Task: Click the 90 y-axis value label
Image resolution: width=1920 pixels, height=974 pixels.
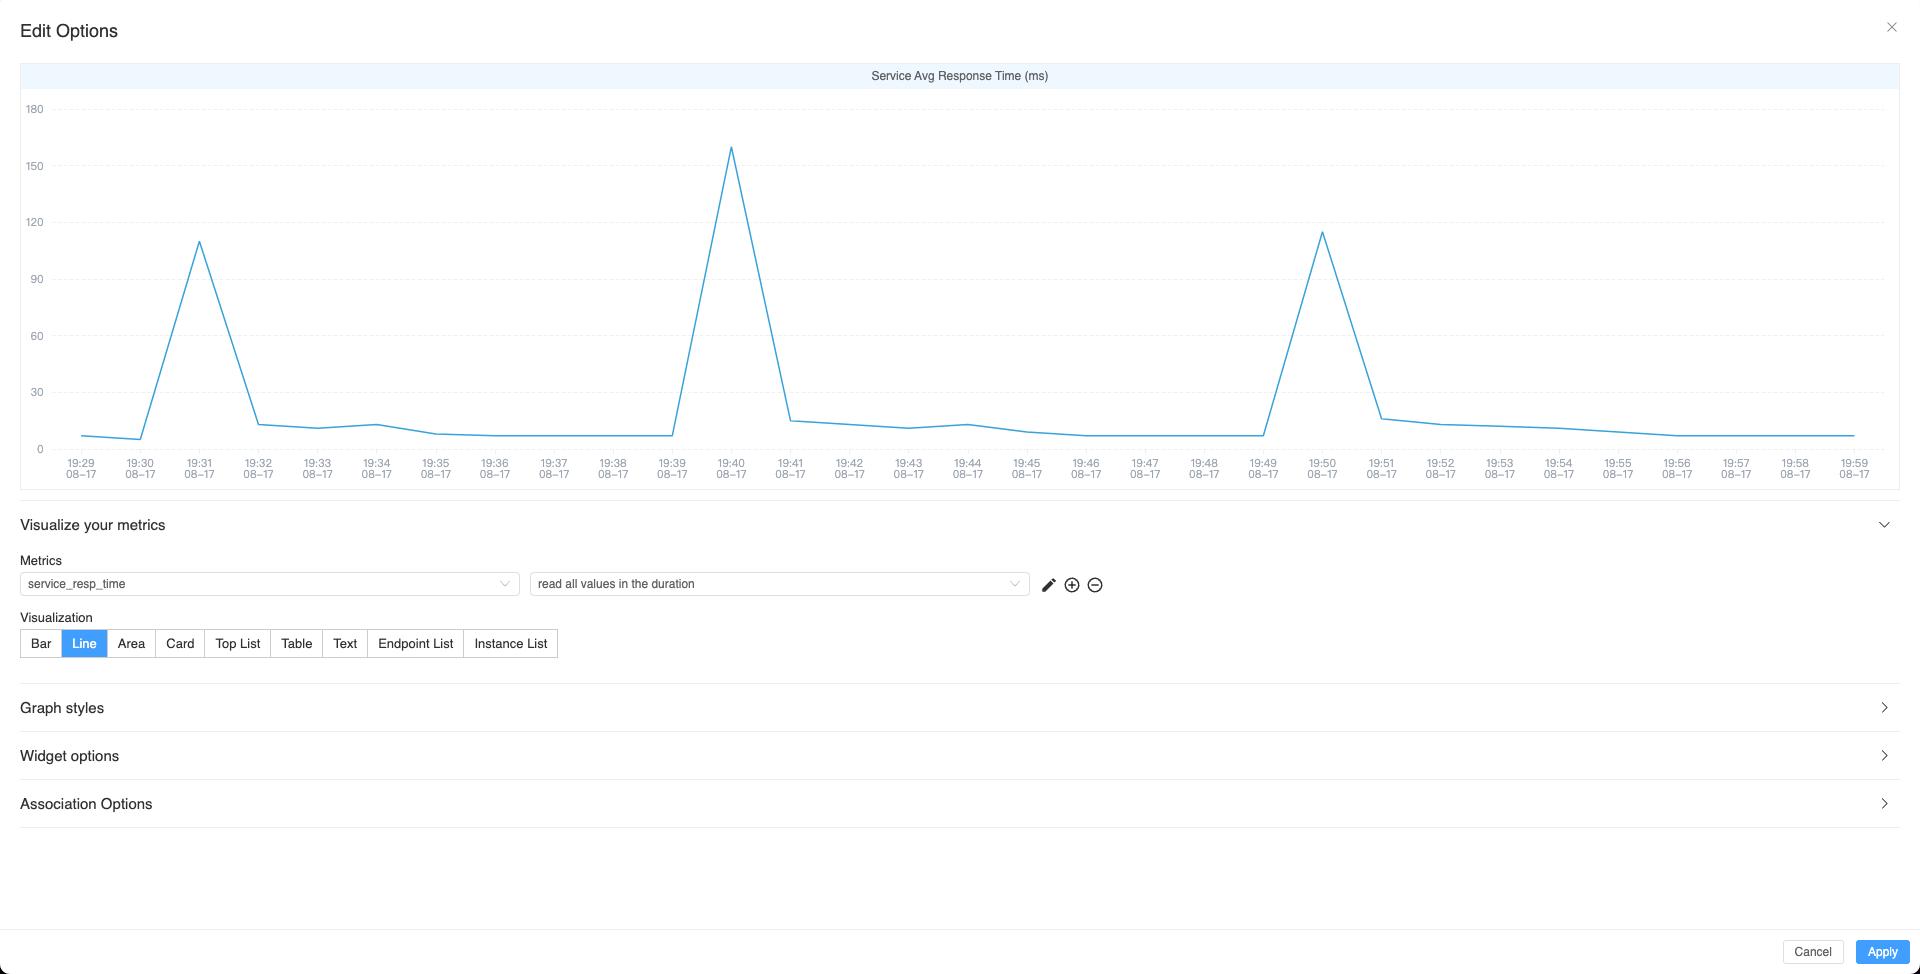Action: pyautogui.click(x=37, y=279)
